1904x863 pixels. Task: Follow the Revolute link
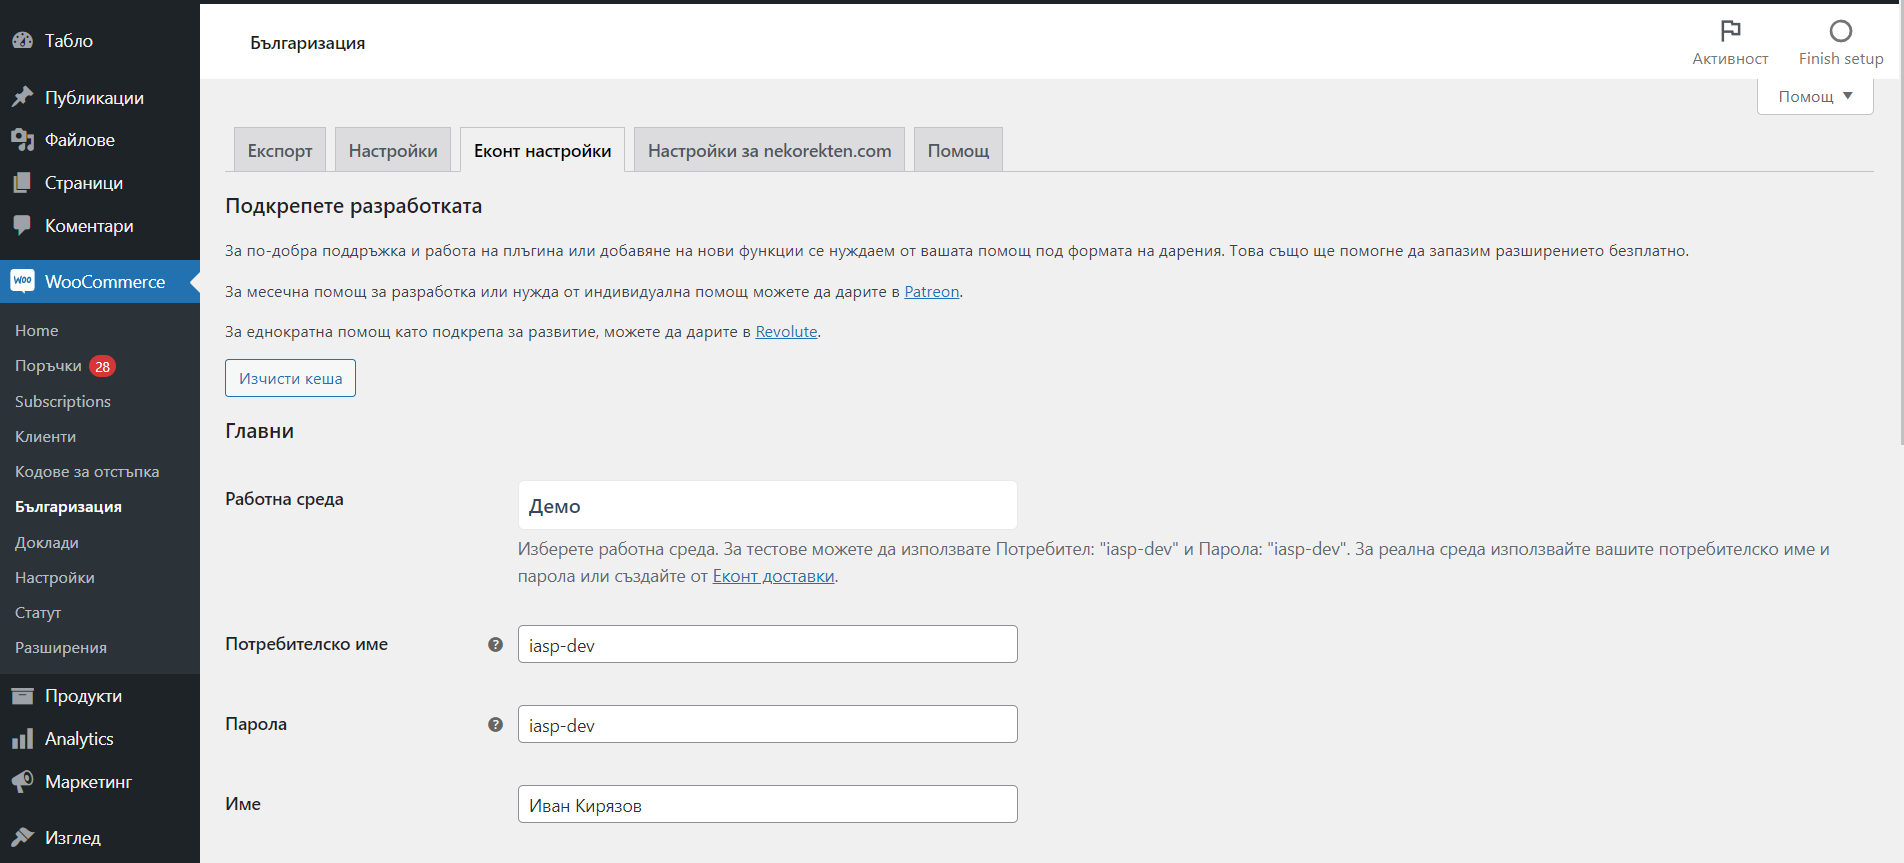point(786,332)
